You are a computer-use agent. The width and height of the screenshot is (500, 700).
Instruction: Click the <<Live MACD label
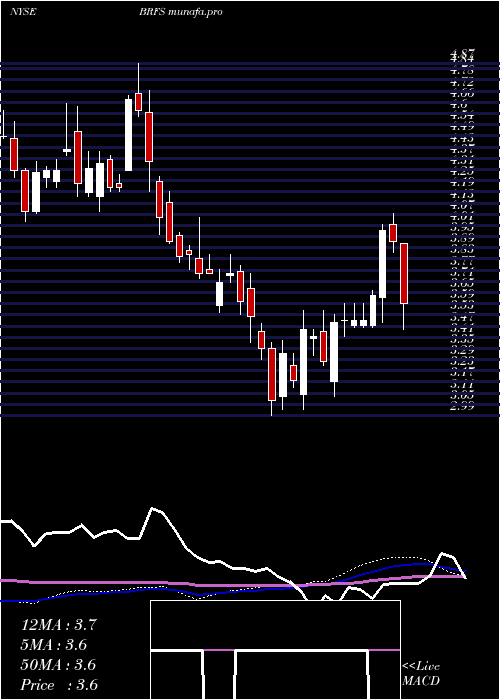(x=421, y=674)
